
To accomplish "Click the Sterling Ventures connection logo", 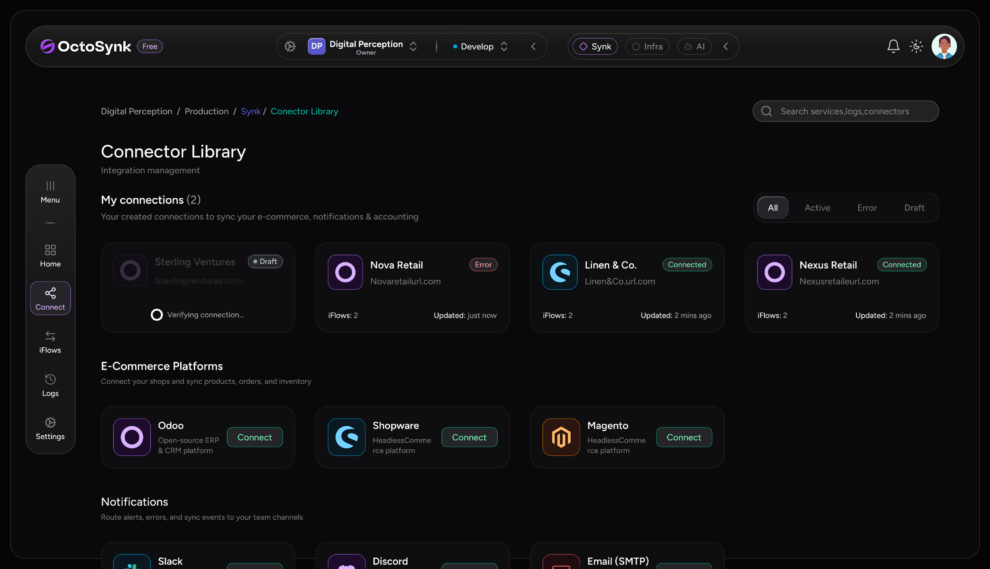I will pyautogui.click(x=131, y=270).
